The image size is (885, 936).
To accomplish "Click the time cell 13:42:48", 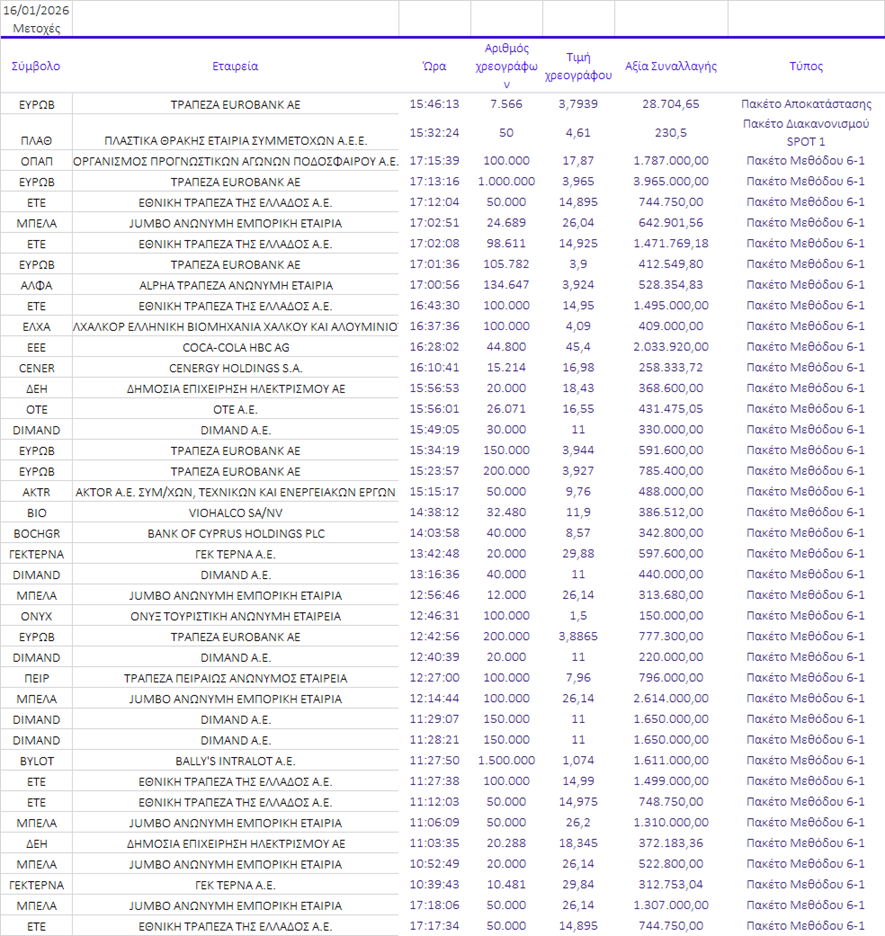I will click(434, 554).
